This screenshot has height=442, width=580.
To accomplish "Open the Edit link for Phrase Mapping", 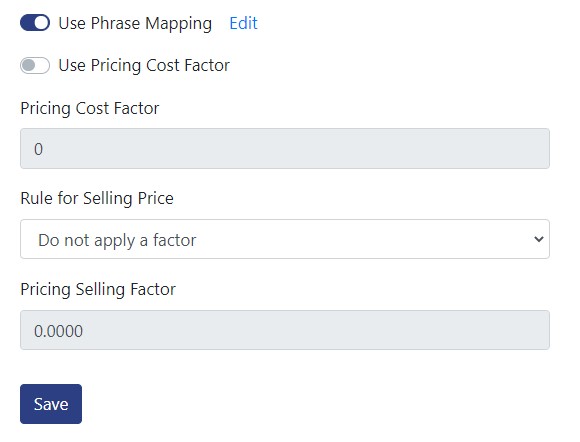I will coord(243,23).
